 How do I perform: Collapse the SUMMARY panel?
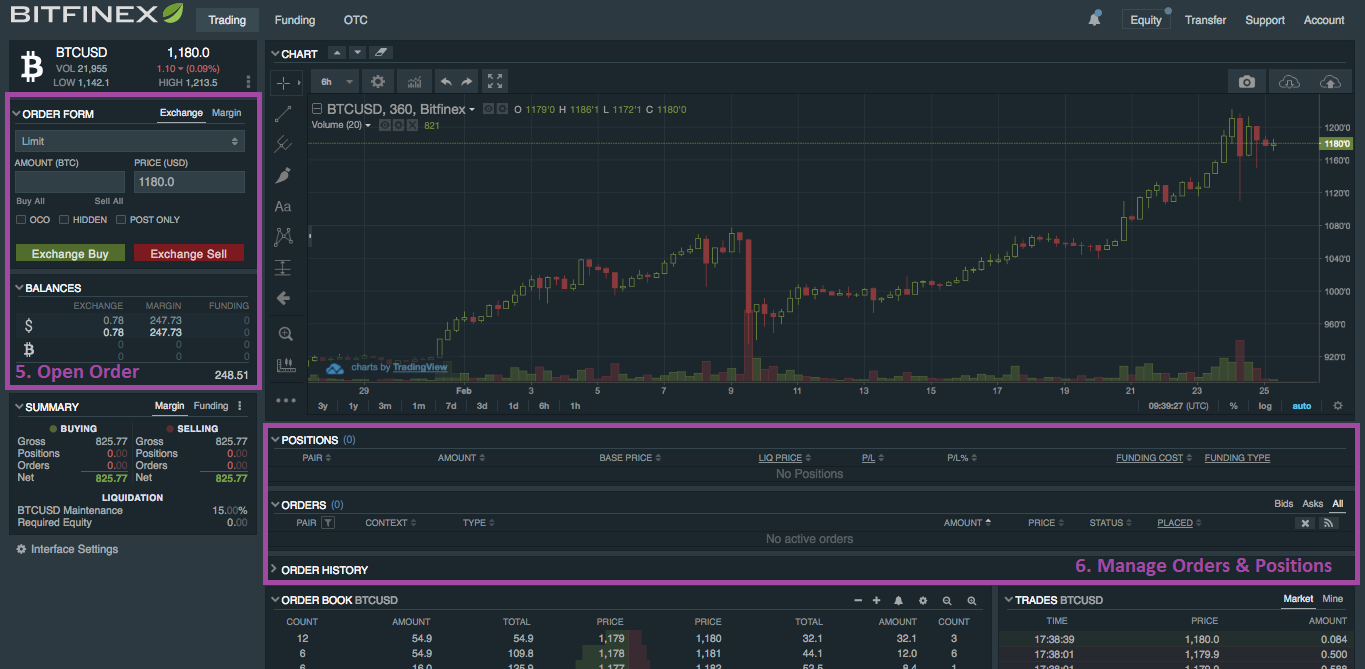point(19,407)
